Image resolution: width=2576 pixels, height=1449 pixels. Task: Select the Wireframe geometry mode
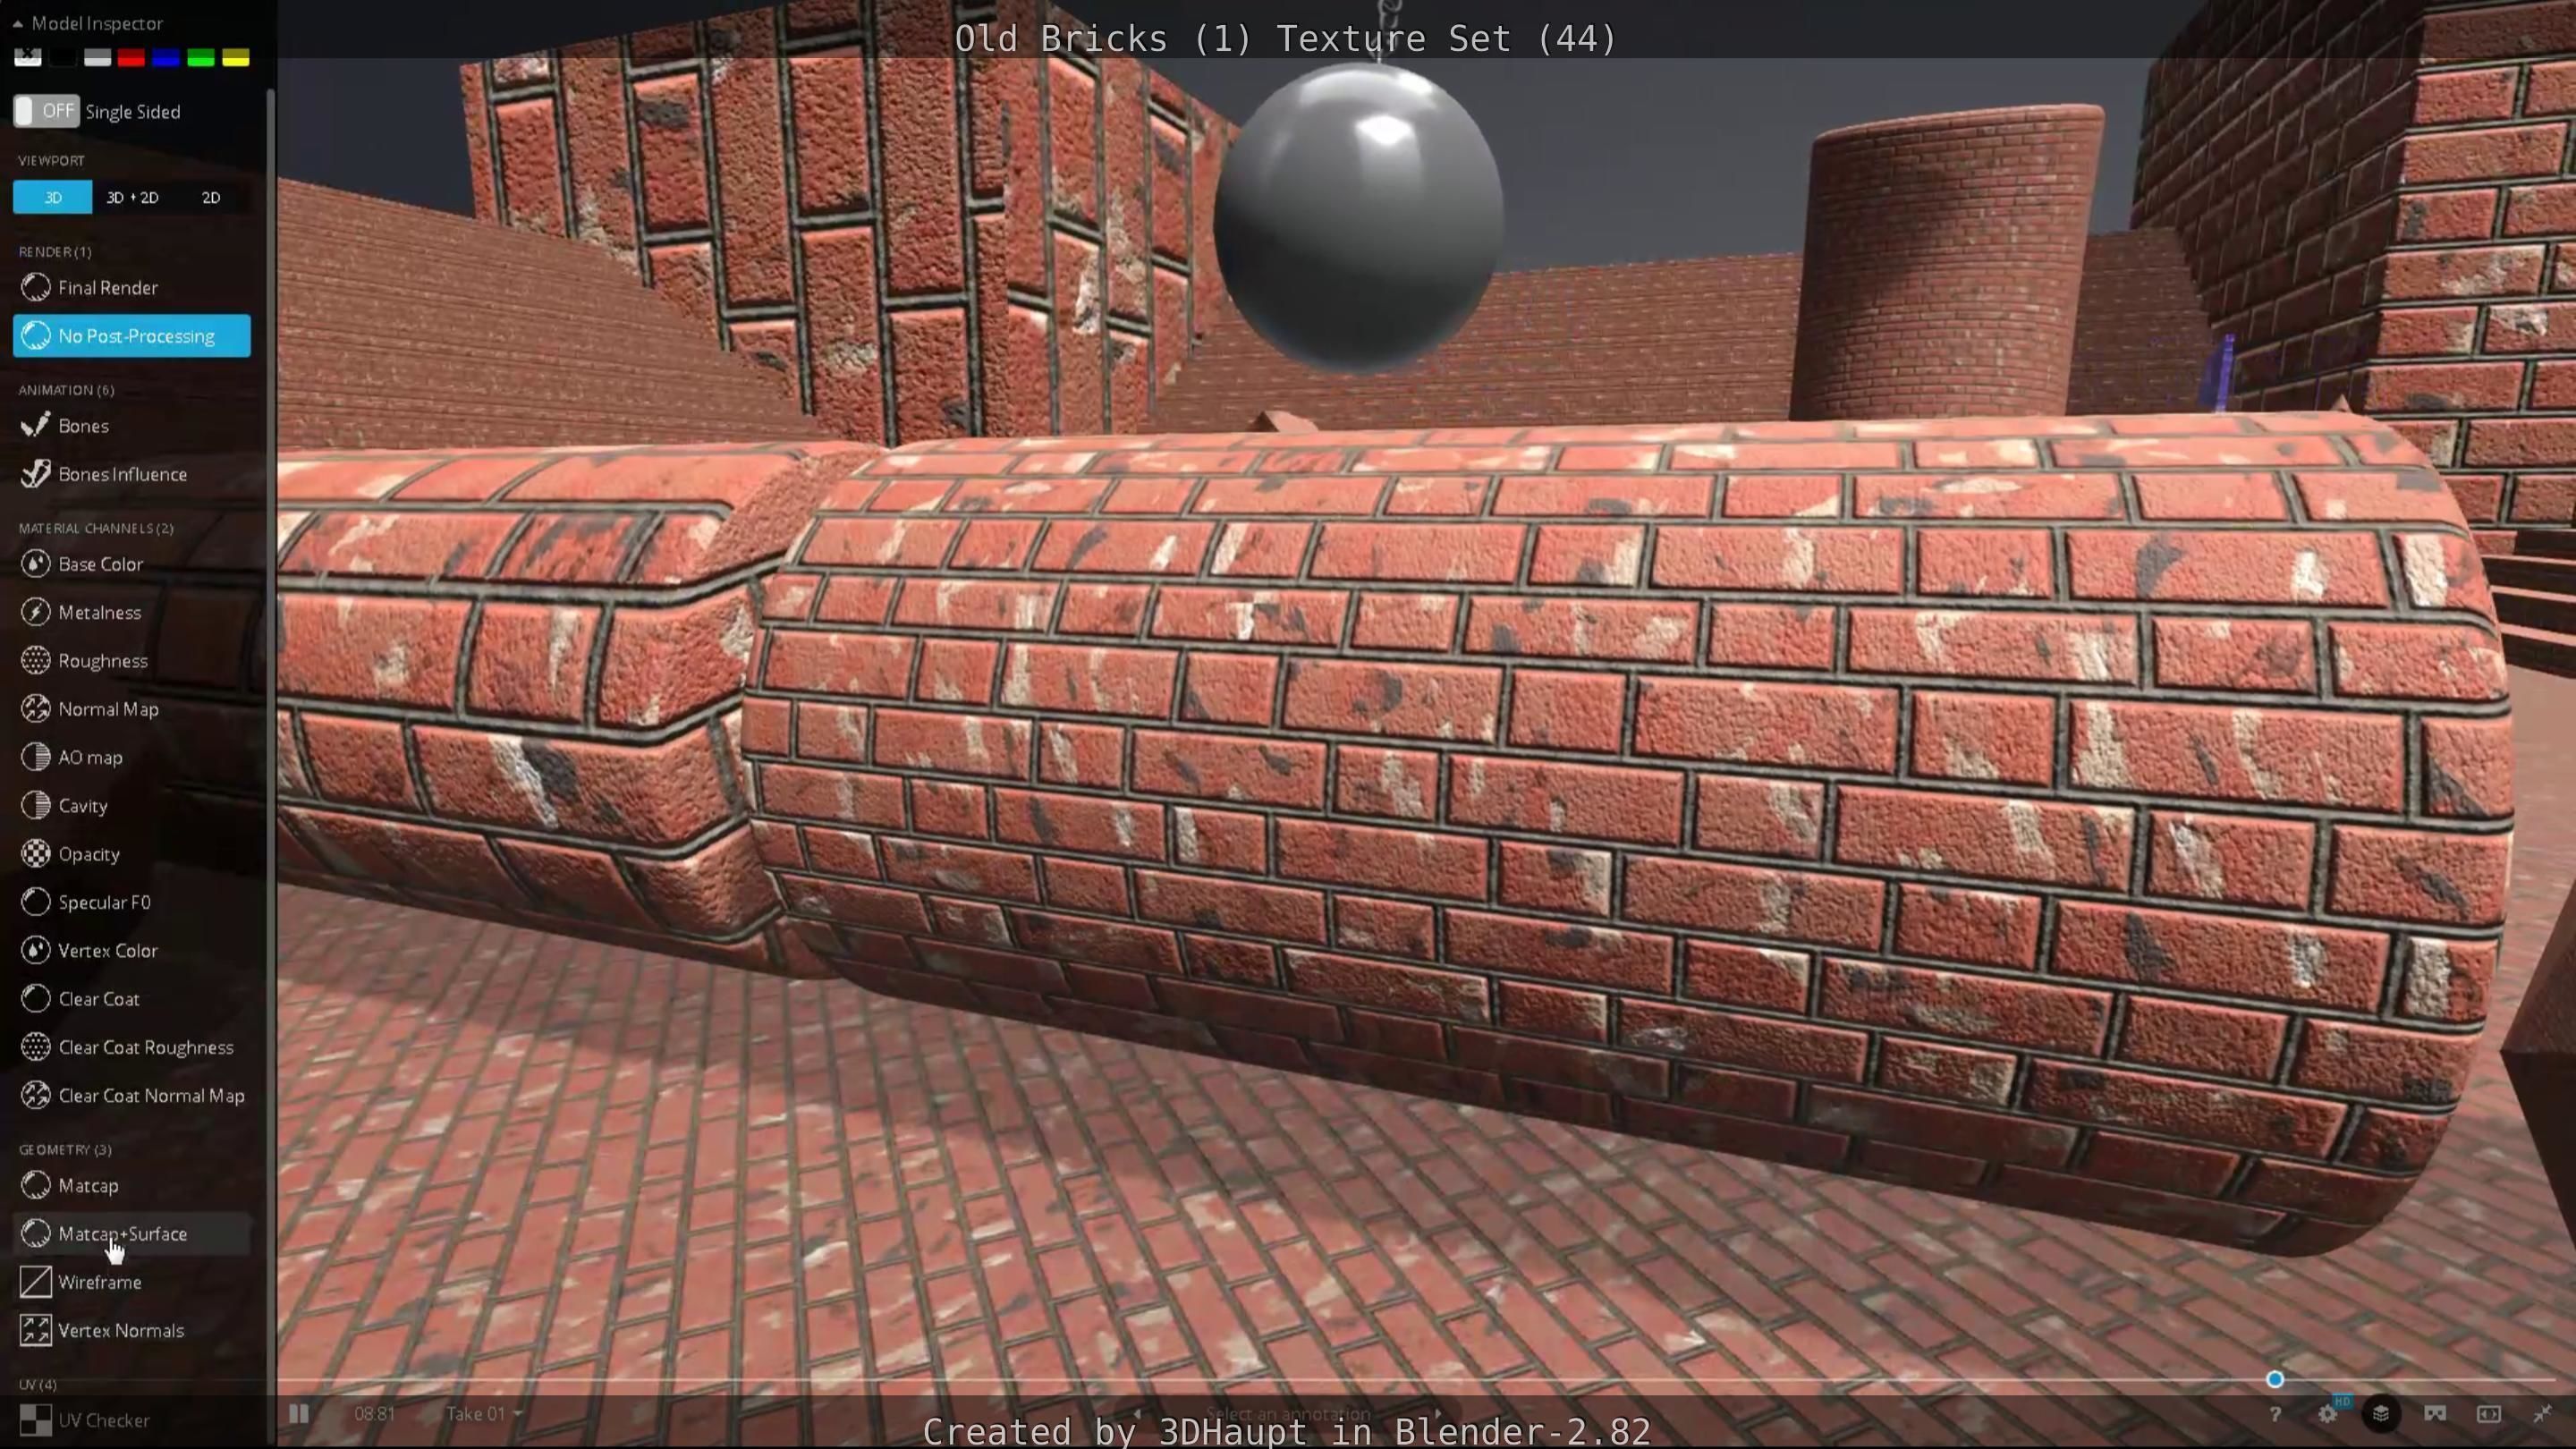coord(99,1282)
